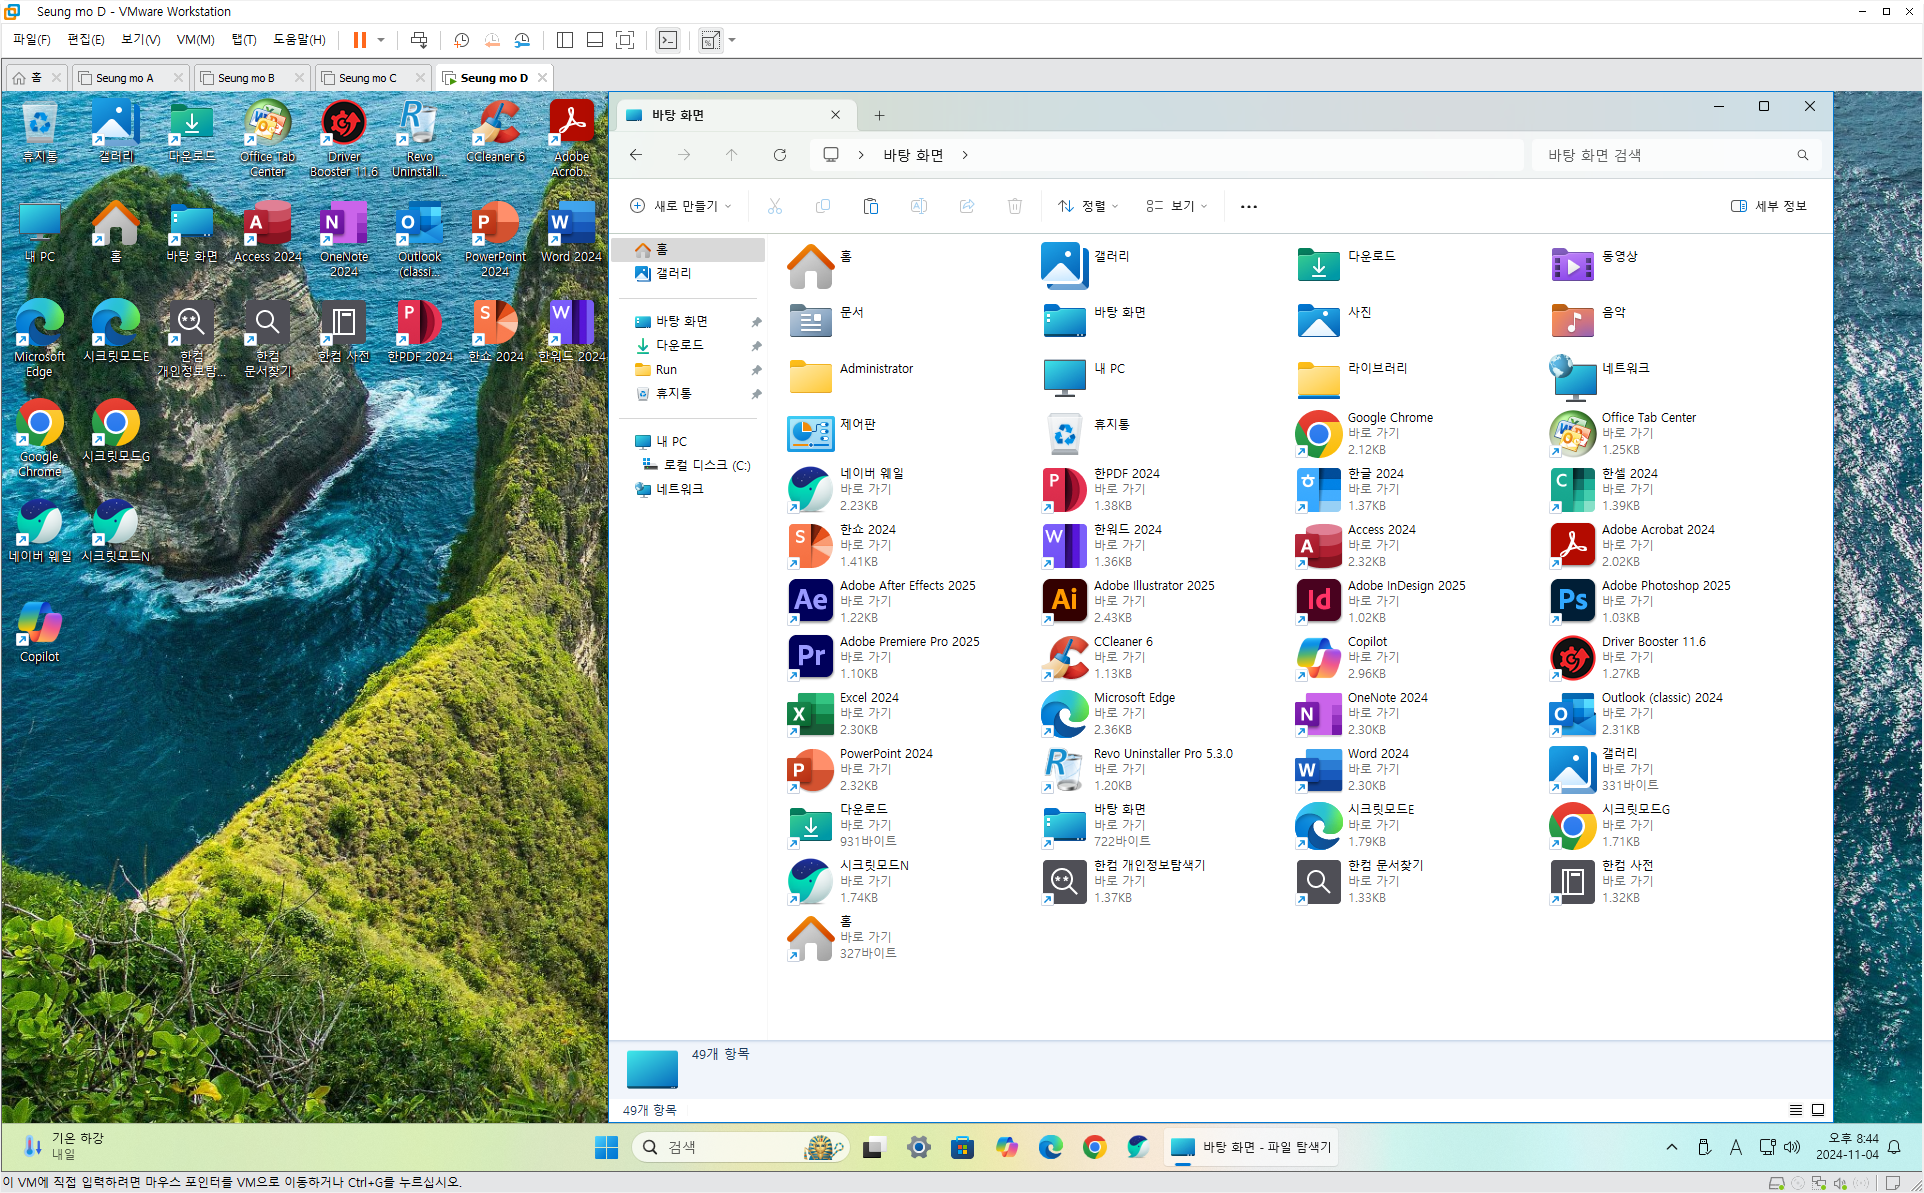Click the see more ellipsis button

1248,206
